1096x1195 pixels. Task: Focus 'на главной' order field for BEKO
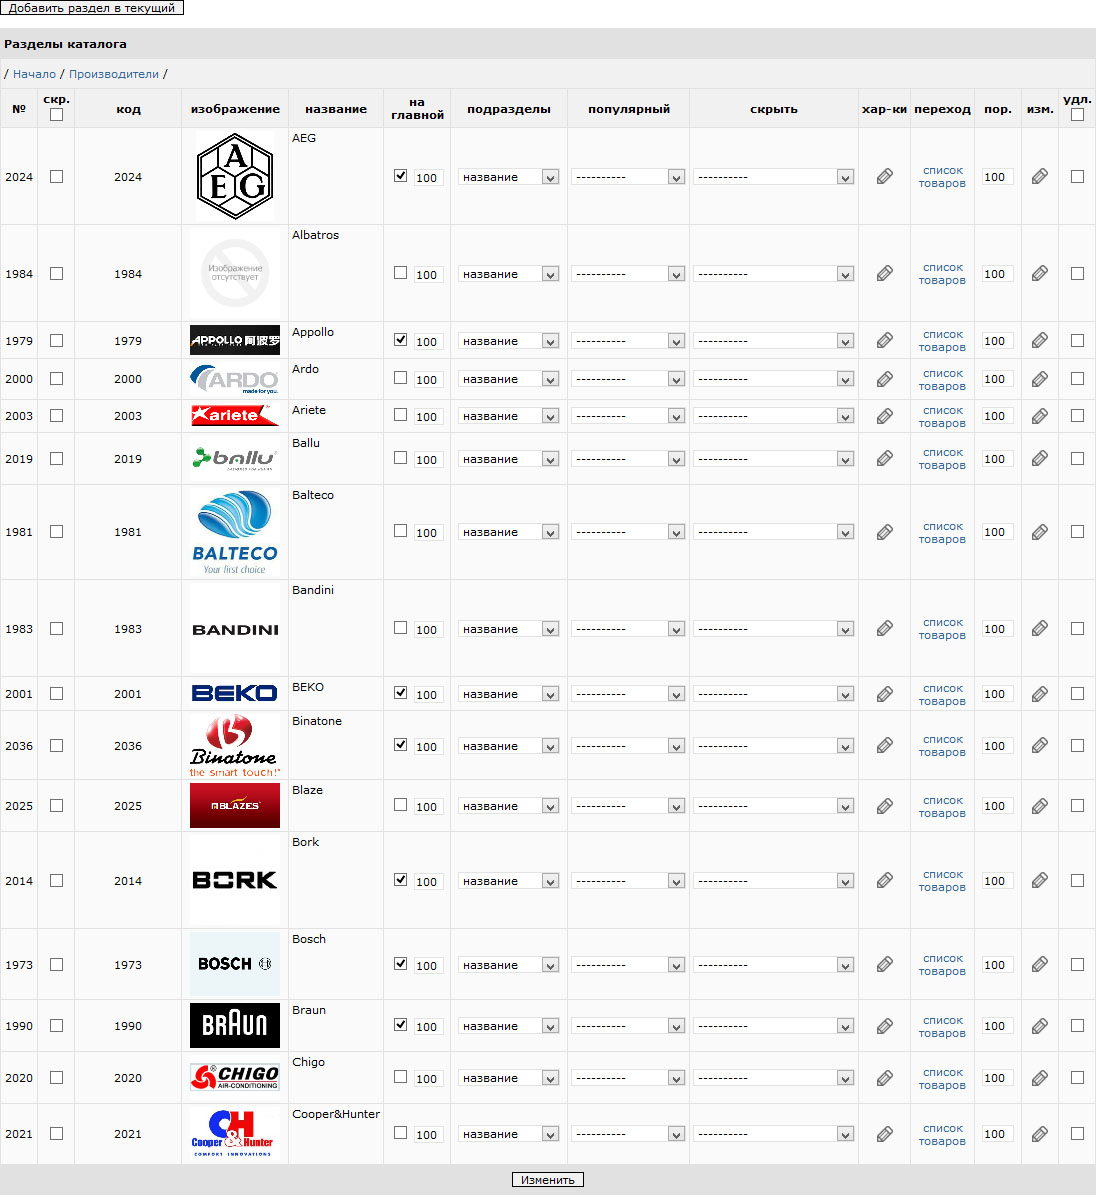pyautogui.click(x=428, y=694)
